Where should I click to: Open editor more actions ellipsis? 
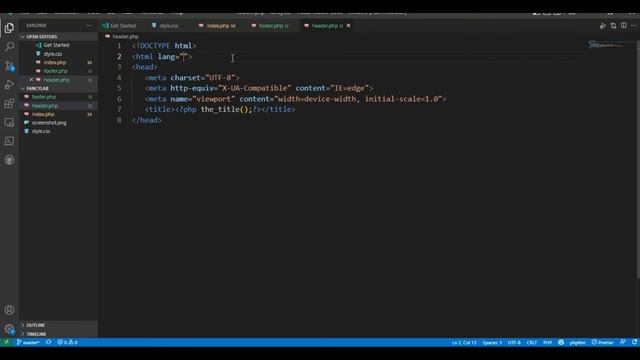click(634, 25)
